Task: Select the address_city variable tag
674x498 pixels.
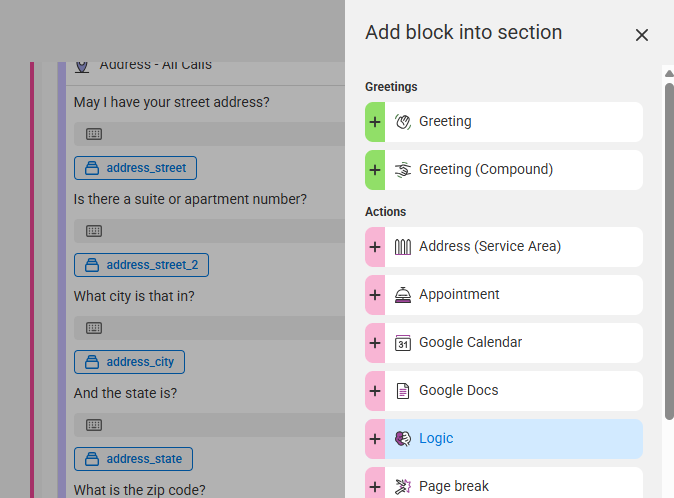Action: point(129,362)
